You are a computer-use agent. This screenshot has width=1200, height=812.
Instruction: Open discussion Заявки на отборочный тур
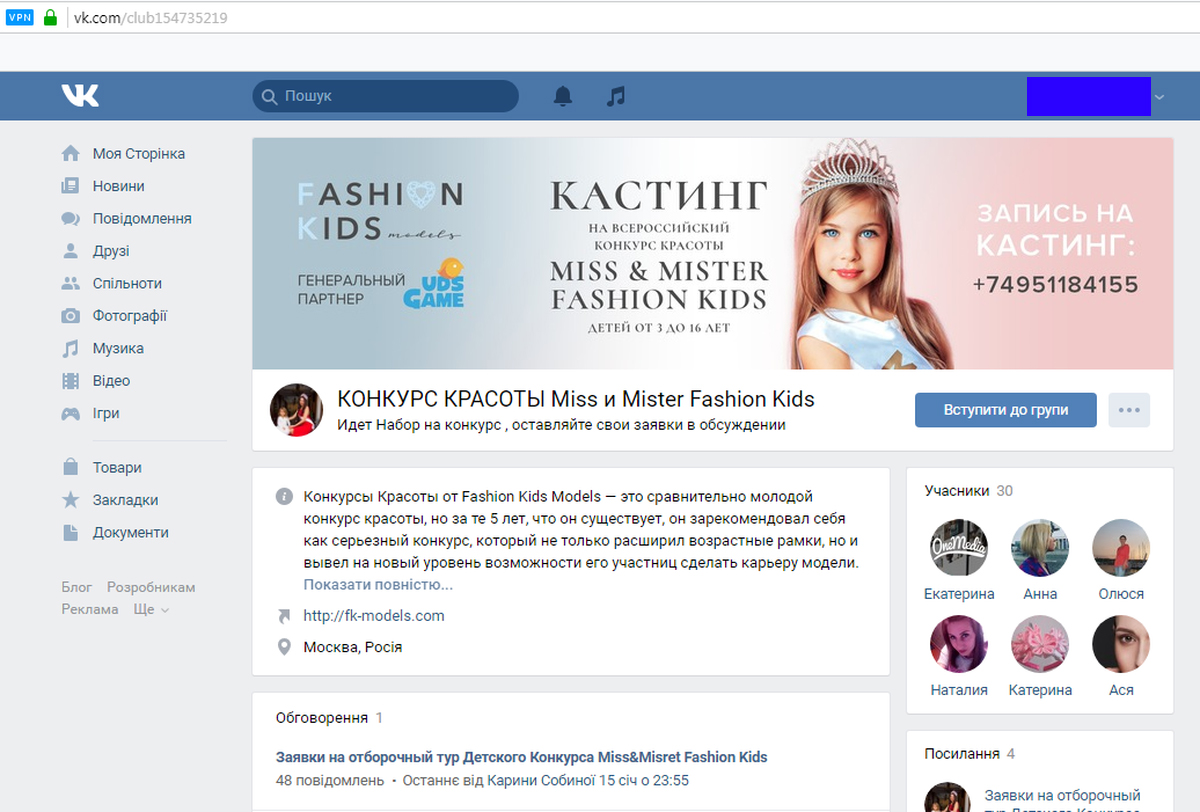pyautogui.click(x=521, y=757)
